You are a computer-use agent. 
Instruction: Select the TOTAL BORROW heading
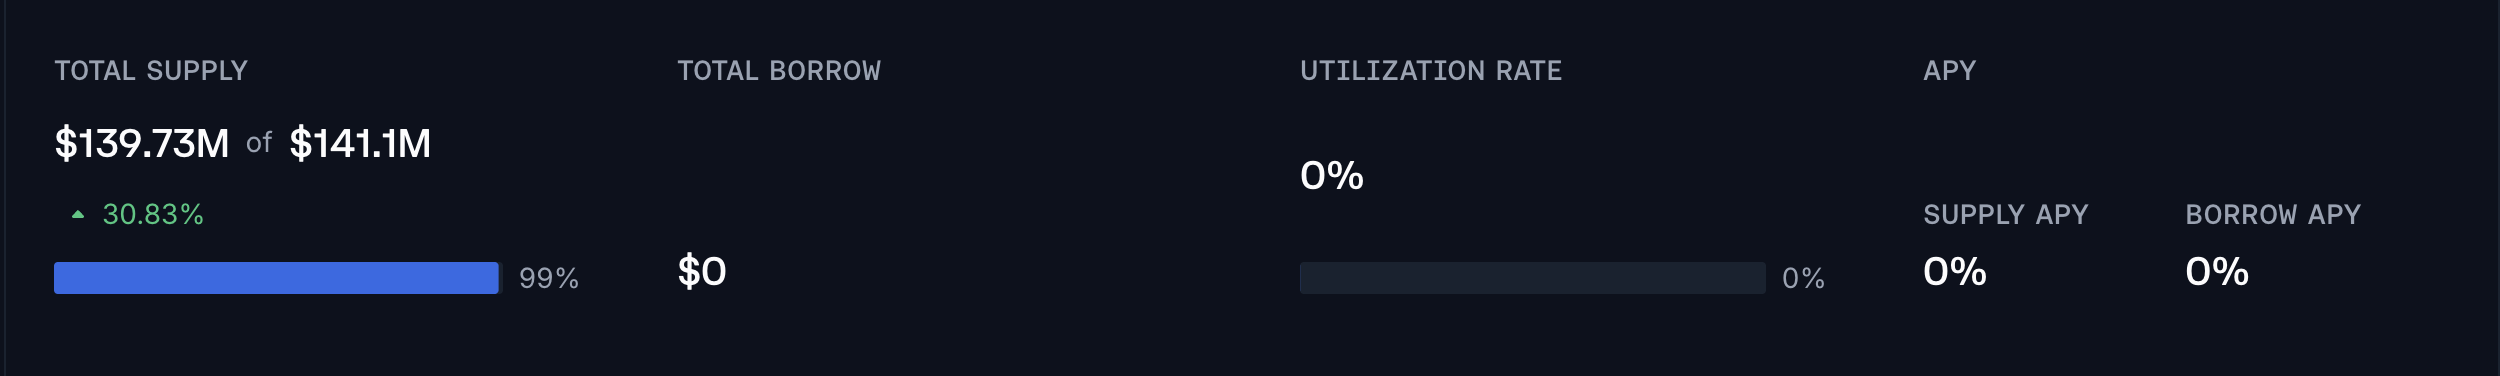(x=779, y=71)
